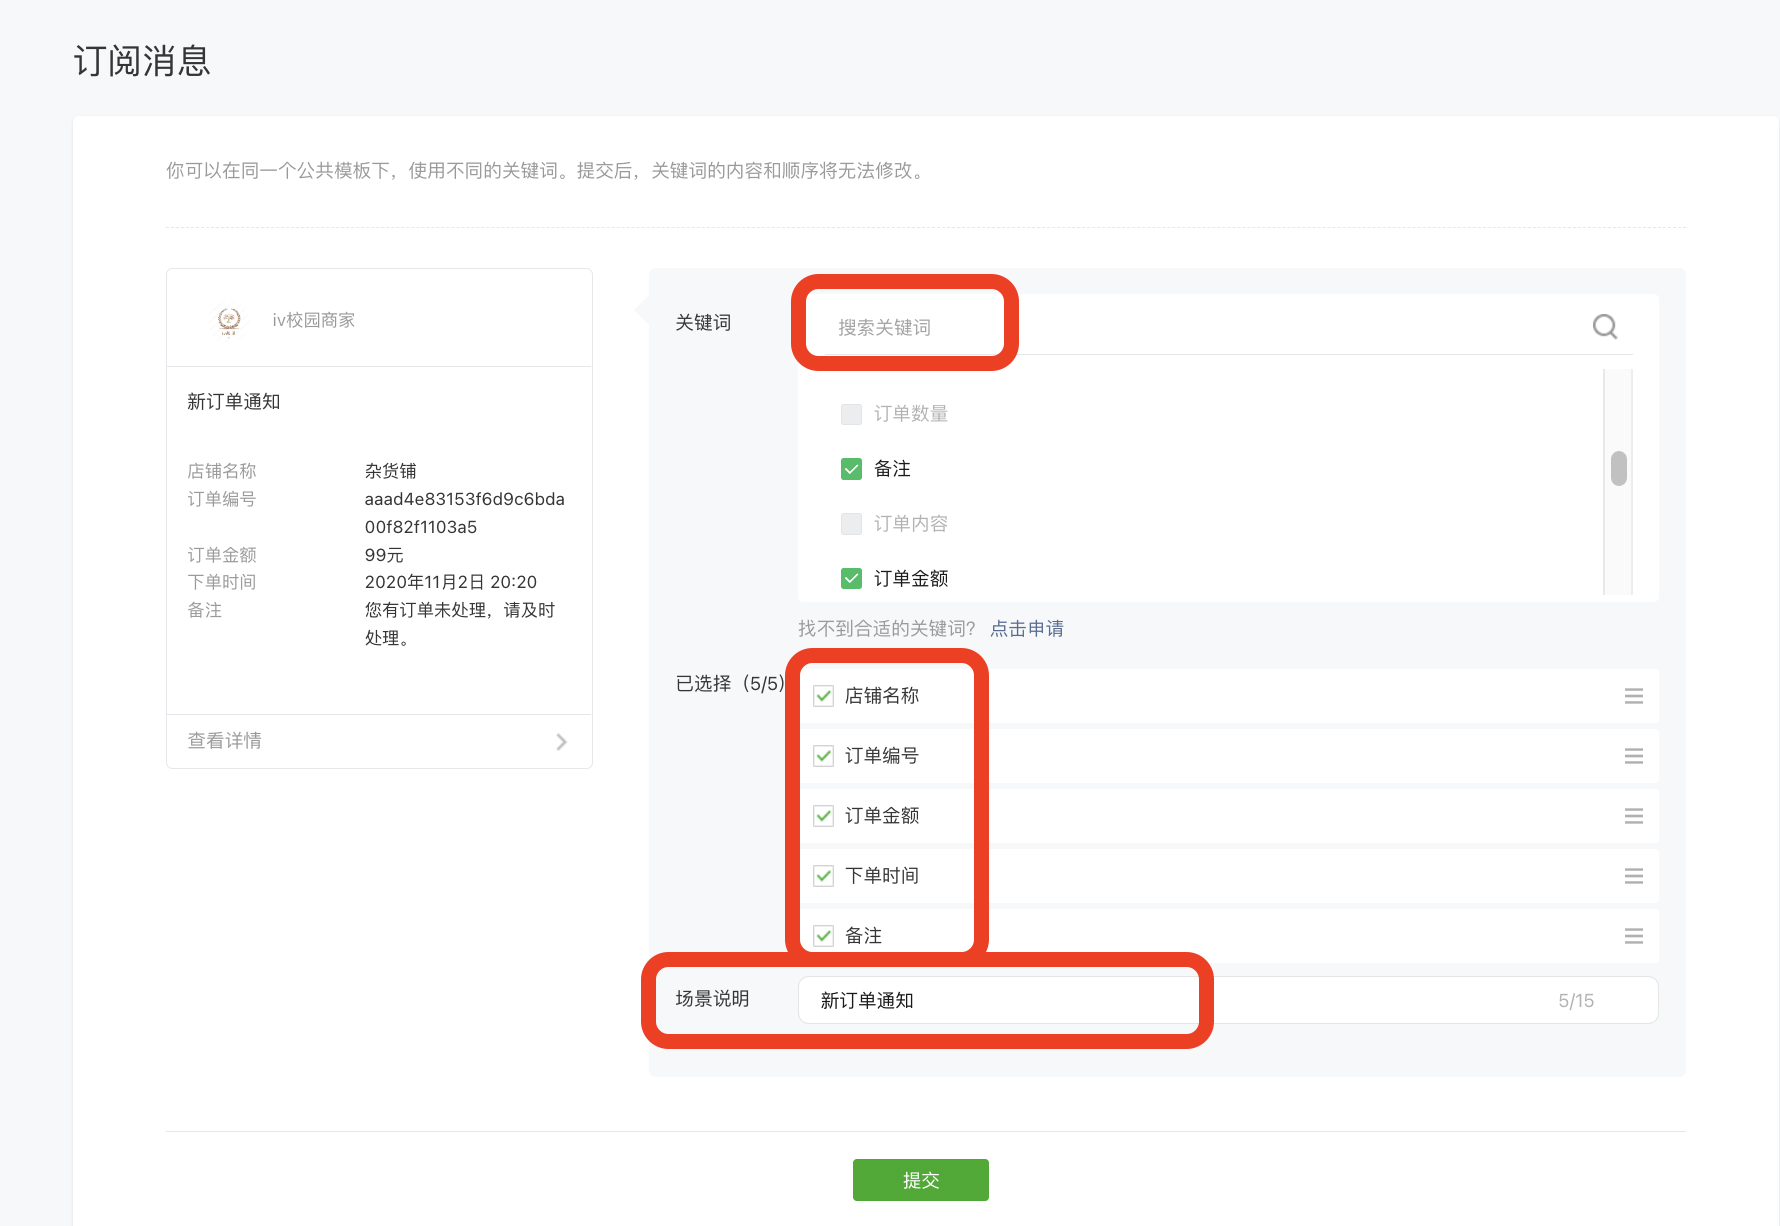Screen dimensions: 1780x1226
Task: Click the 点击申请 link
Action: (1026, 629)
